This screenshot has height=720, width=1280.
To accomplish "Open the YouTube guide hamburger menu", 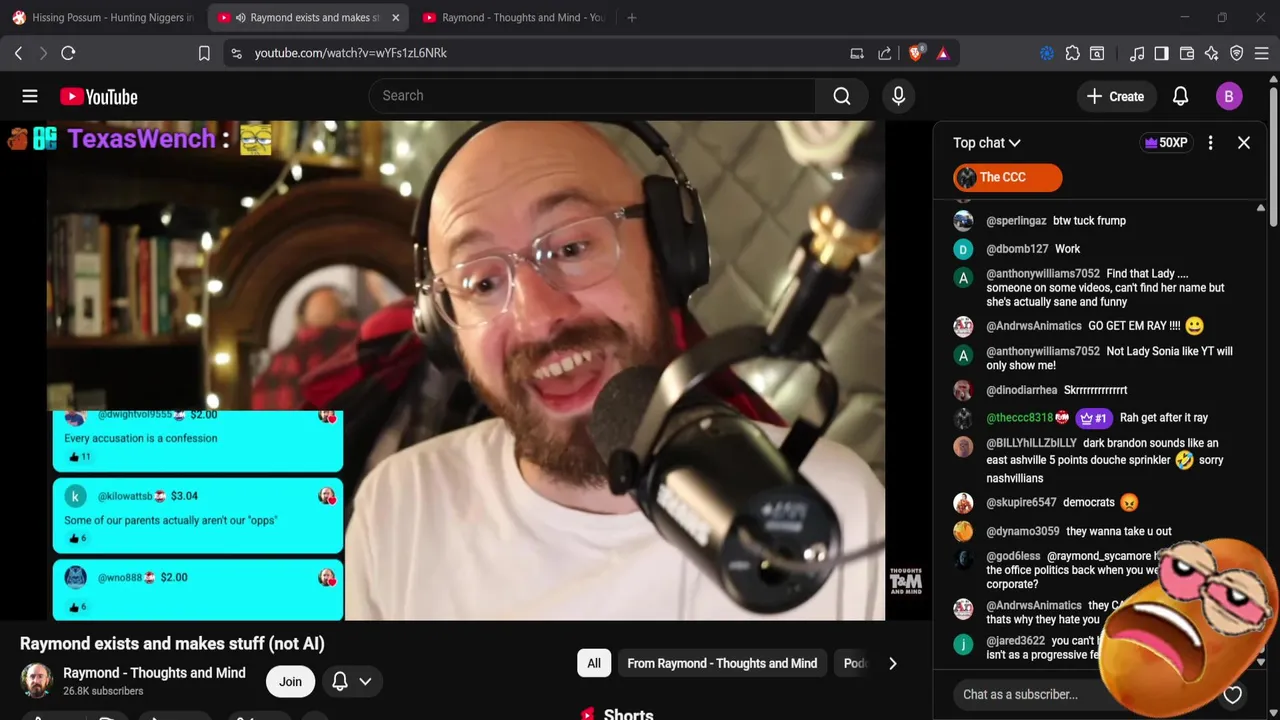I will (x=30, y=96).
